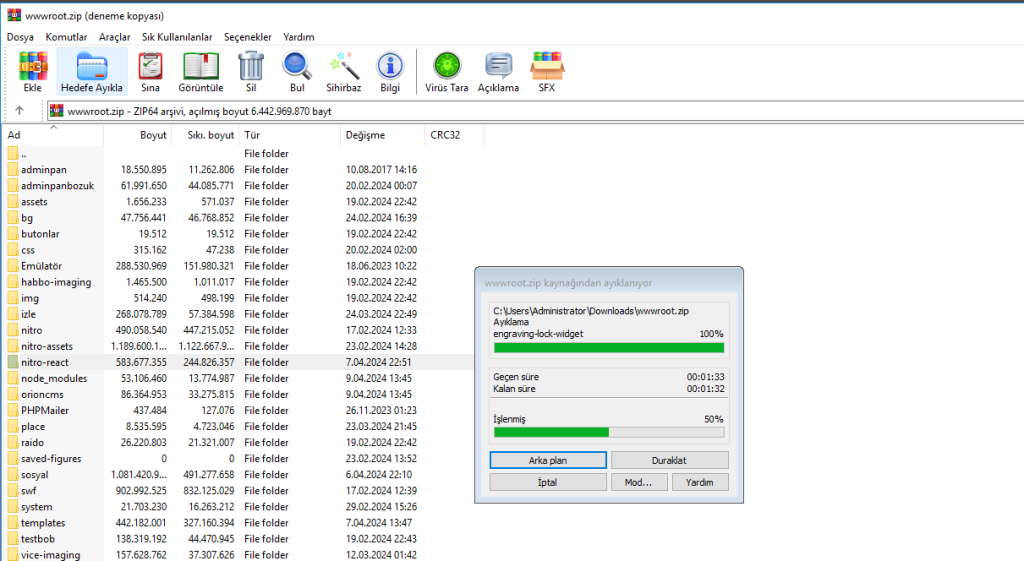
Task: Select the testbob folder row
Action: click(238, 539)
